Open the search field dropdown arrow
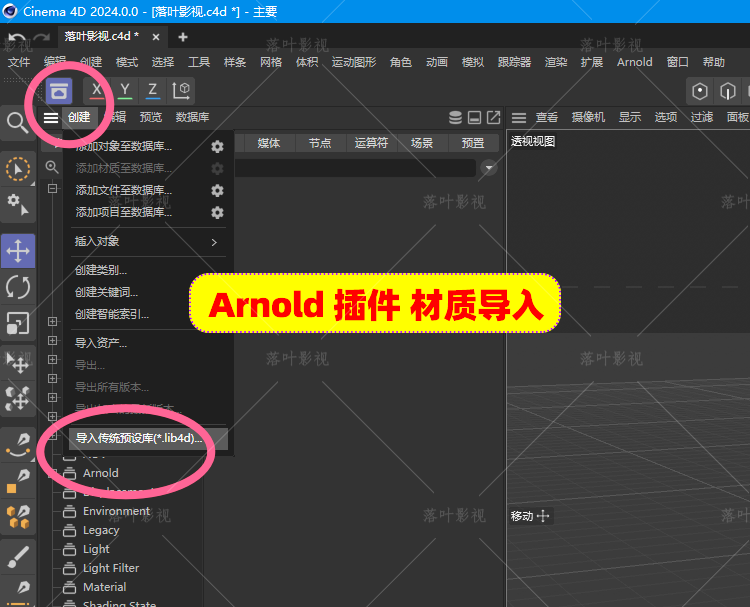This screenshot has width=750, height=607. click(x=489, y=168)
